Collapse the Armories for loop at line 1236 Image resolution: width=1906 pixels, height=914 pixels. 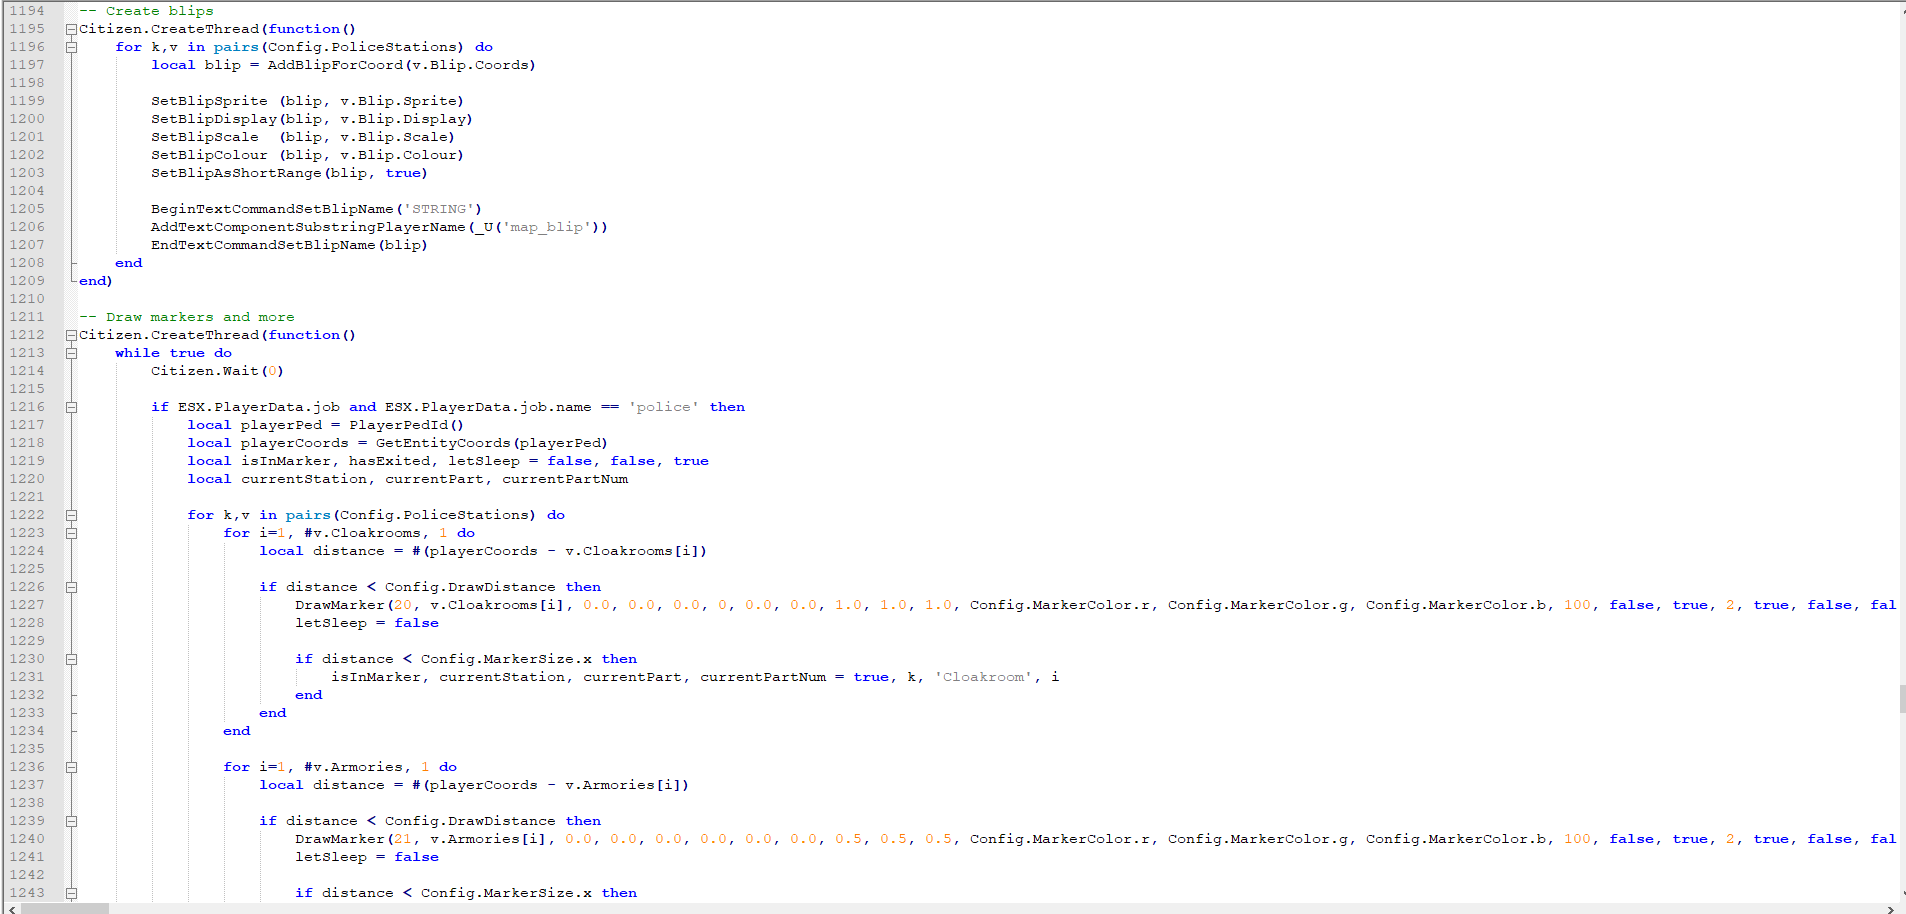70,766
